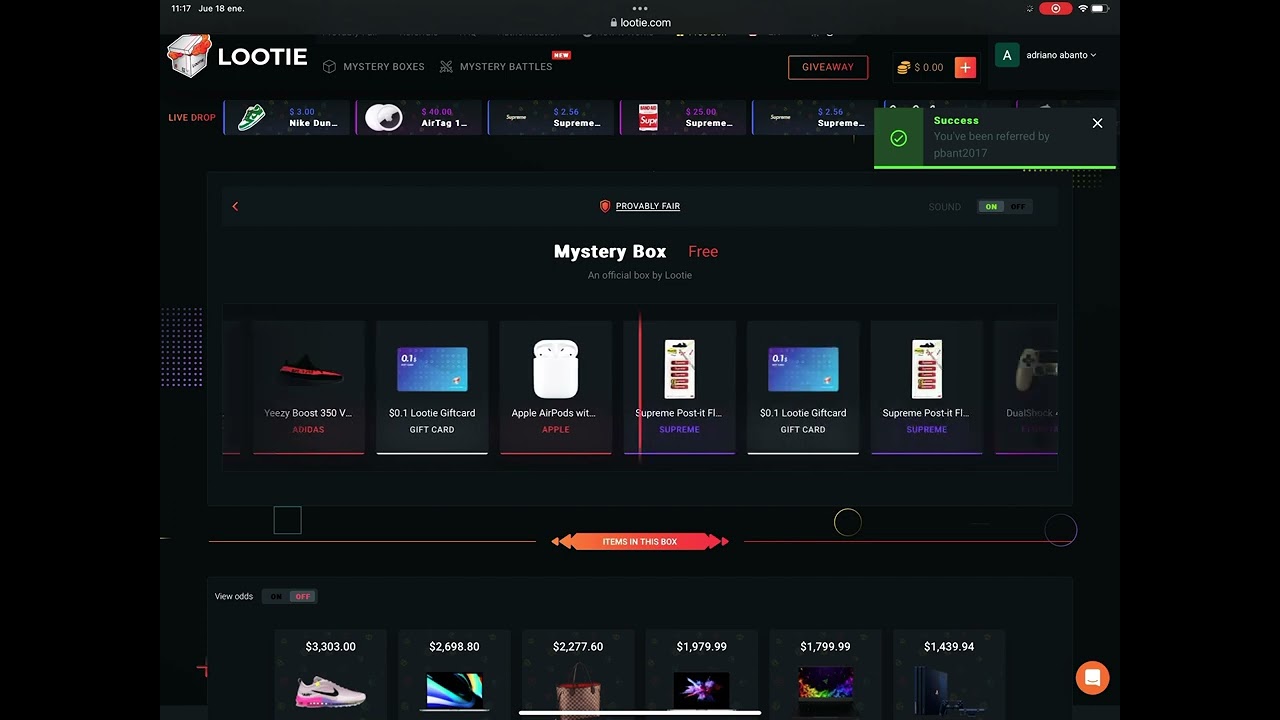Select the Apple AirPods card

tap(555, 388)
